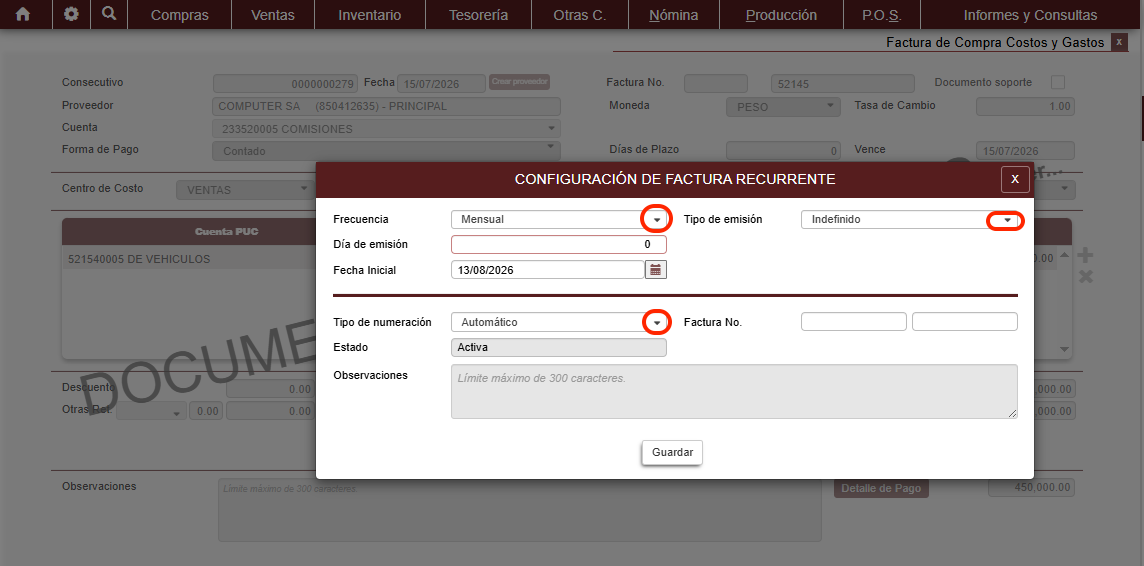Viewport: 1144px width, 566px height.
Task: Click the Guardar button
Action: pos(672,452)
